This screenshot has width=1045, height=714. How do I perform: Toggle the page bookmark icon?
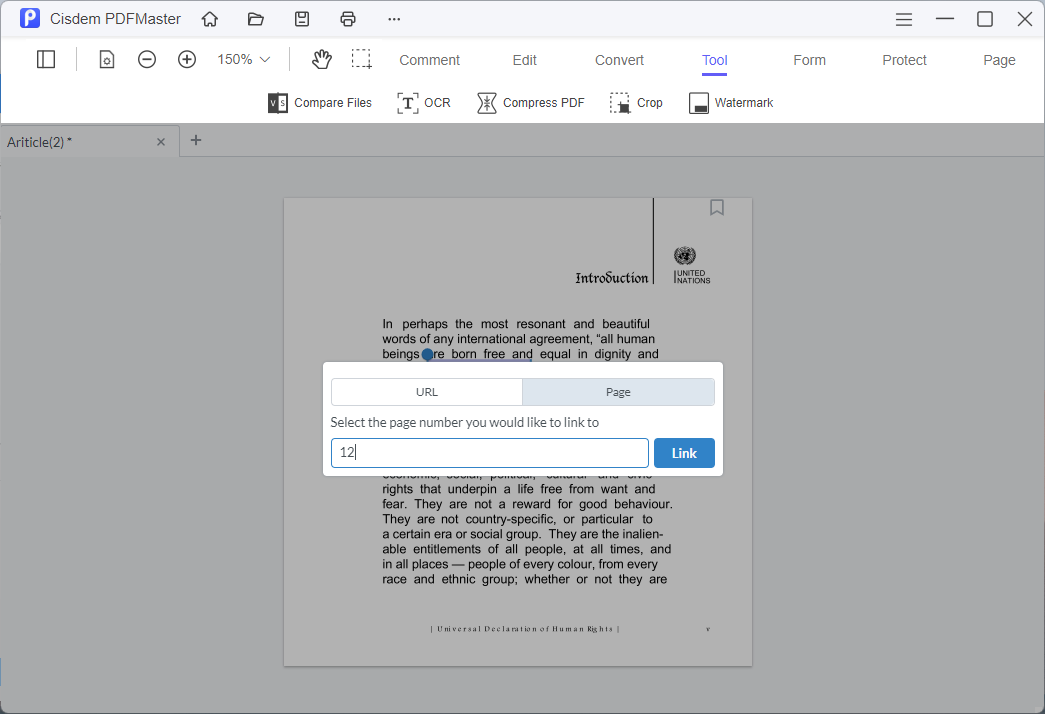(716, 207)
